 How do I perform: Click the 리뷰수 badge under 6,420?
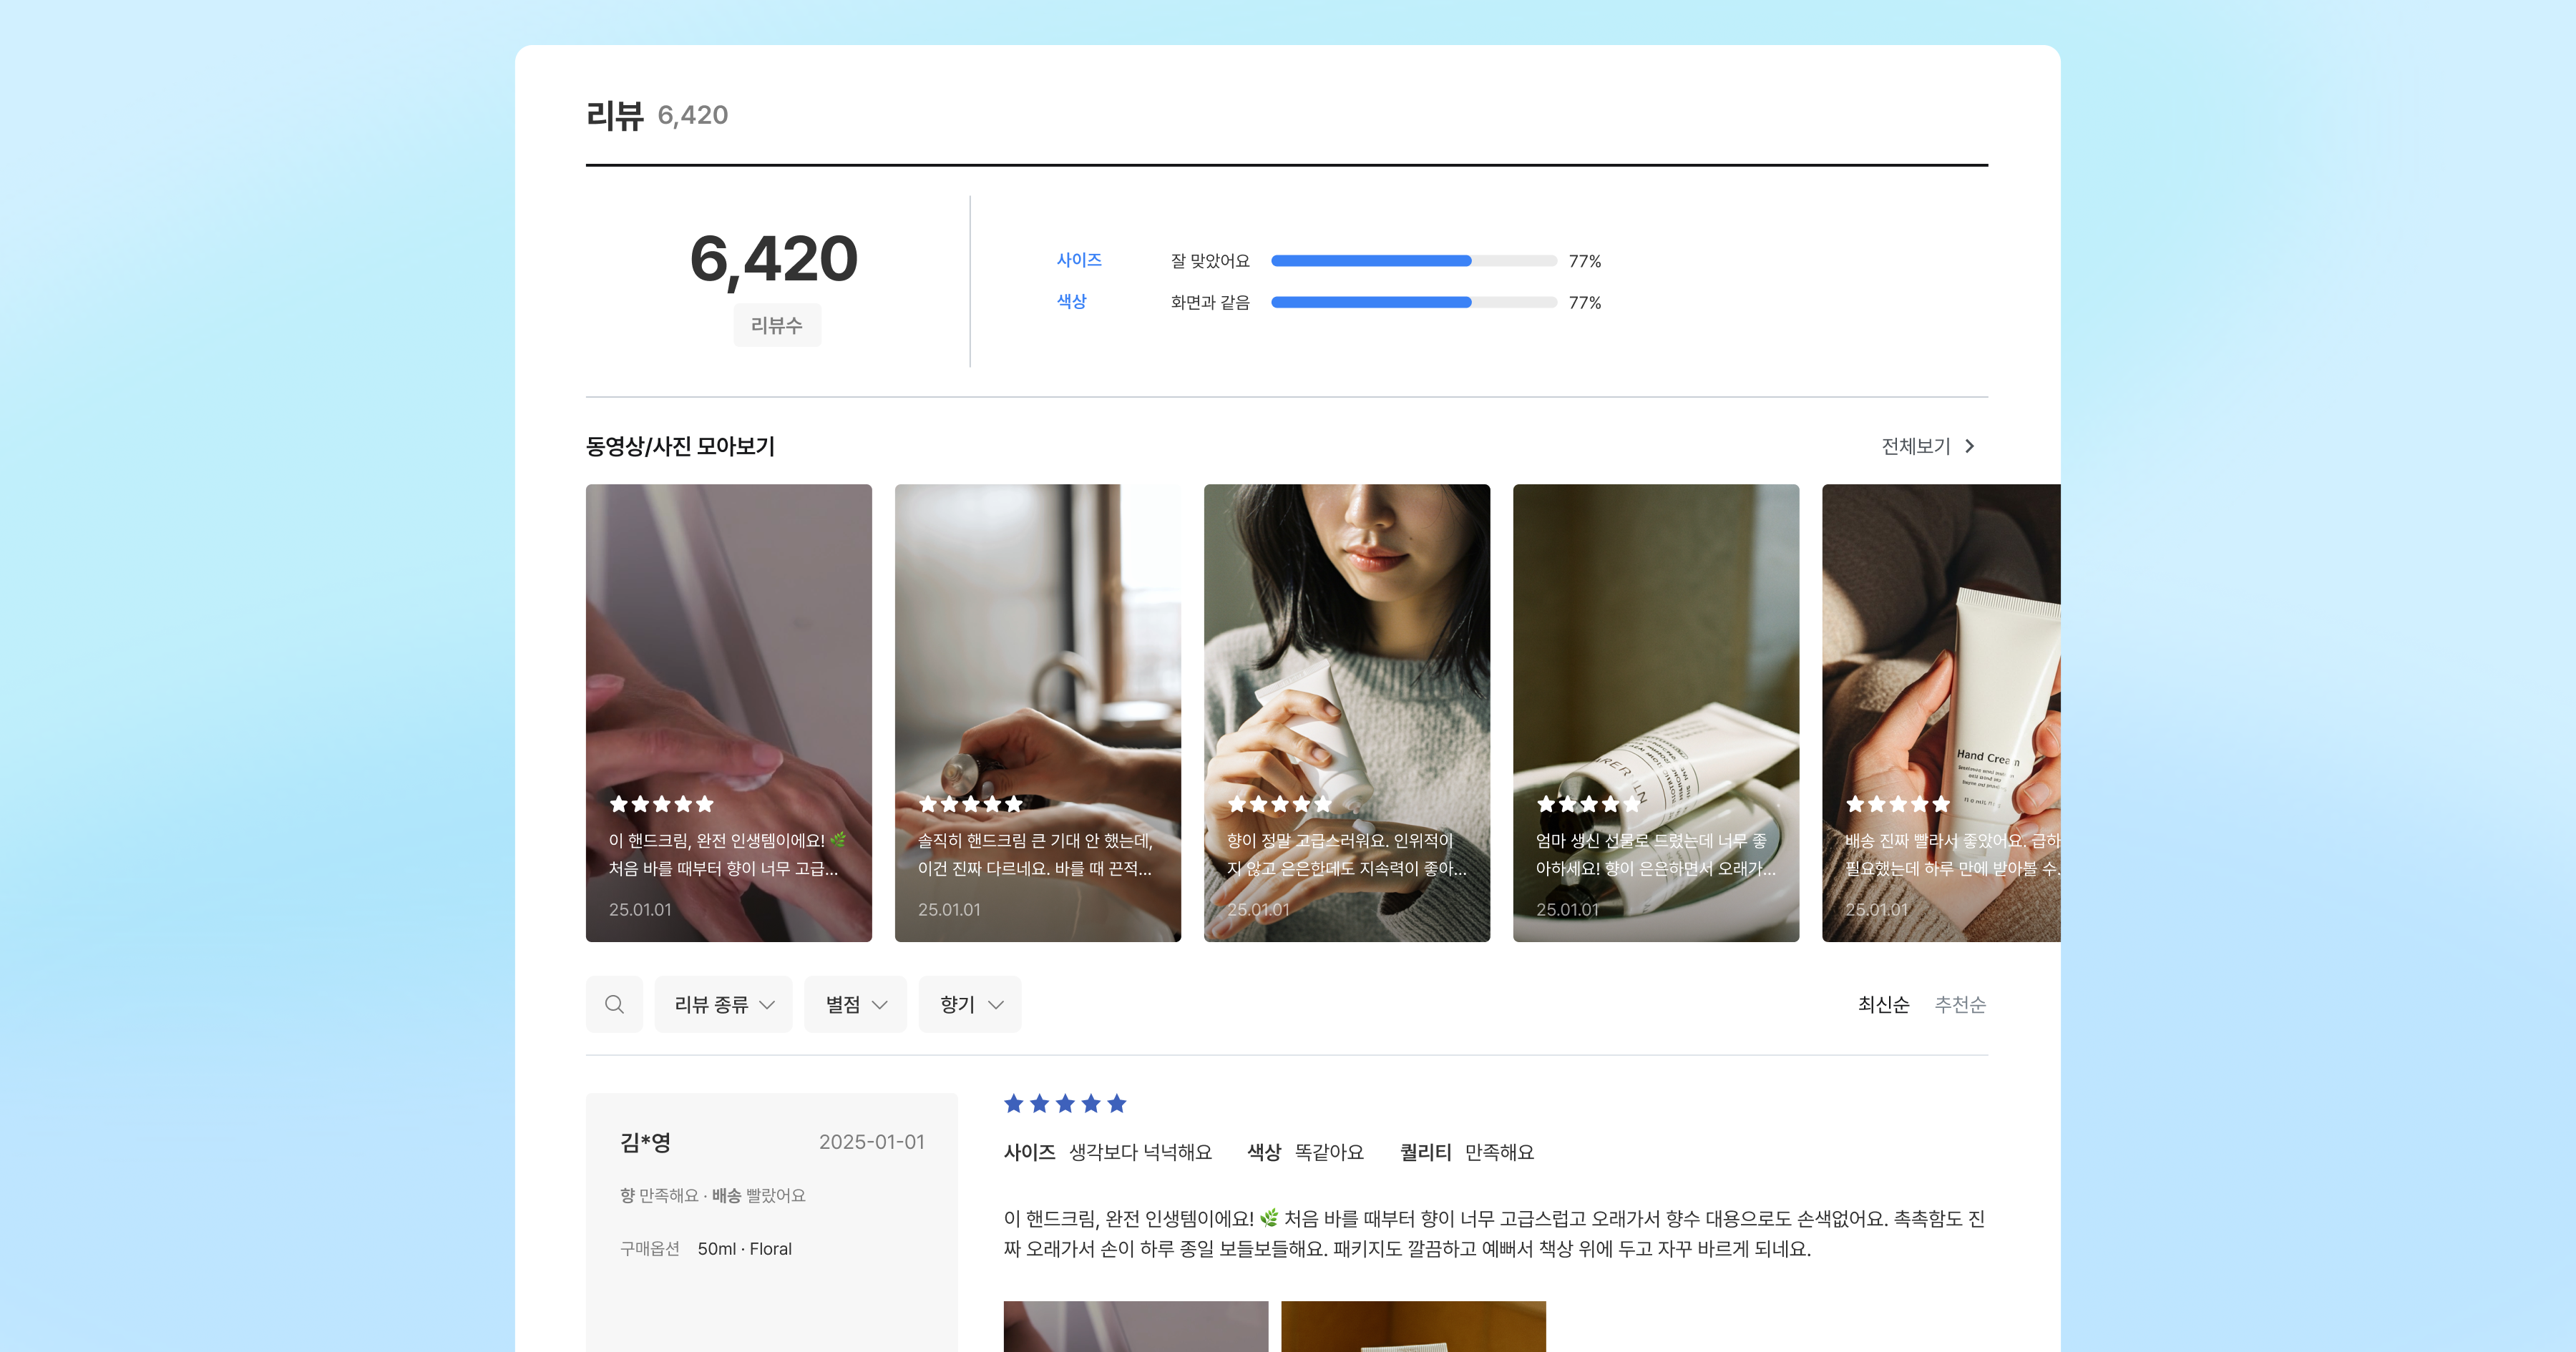(777, 325)
